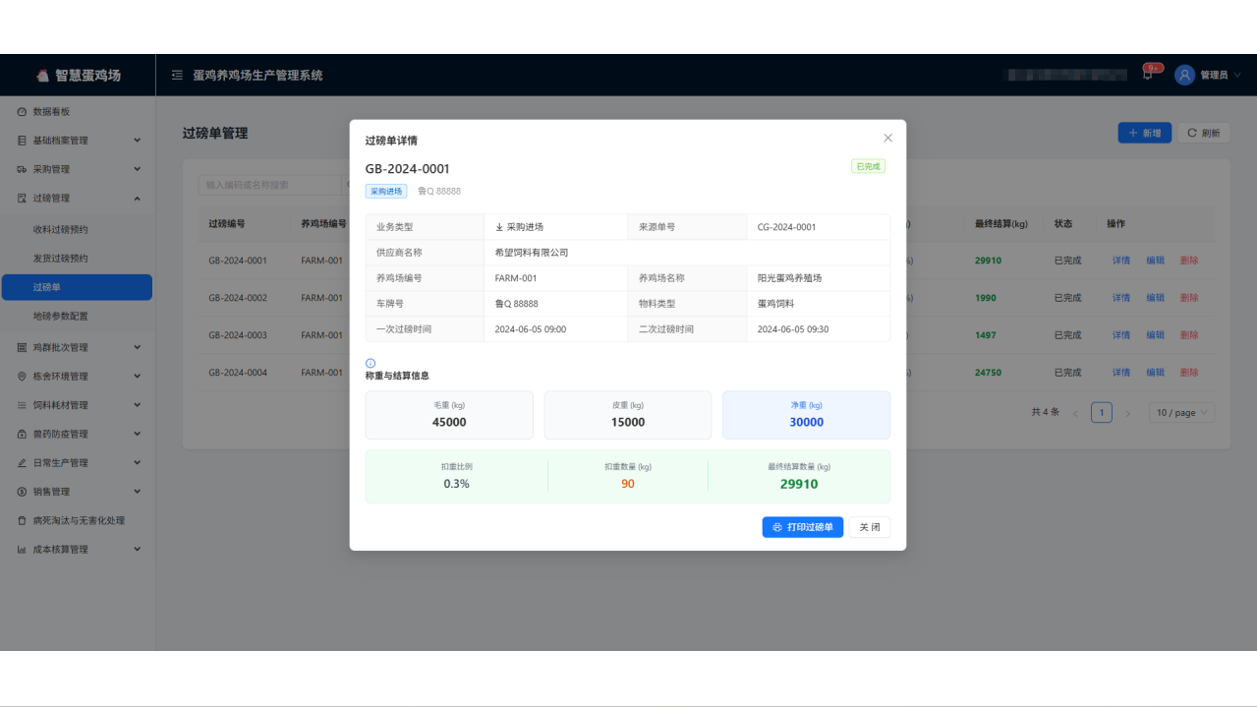Click the 饲料耗材管理 list icon
This screenshot has width=1257, height=707.
(22, 406)
